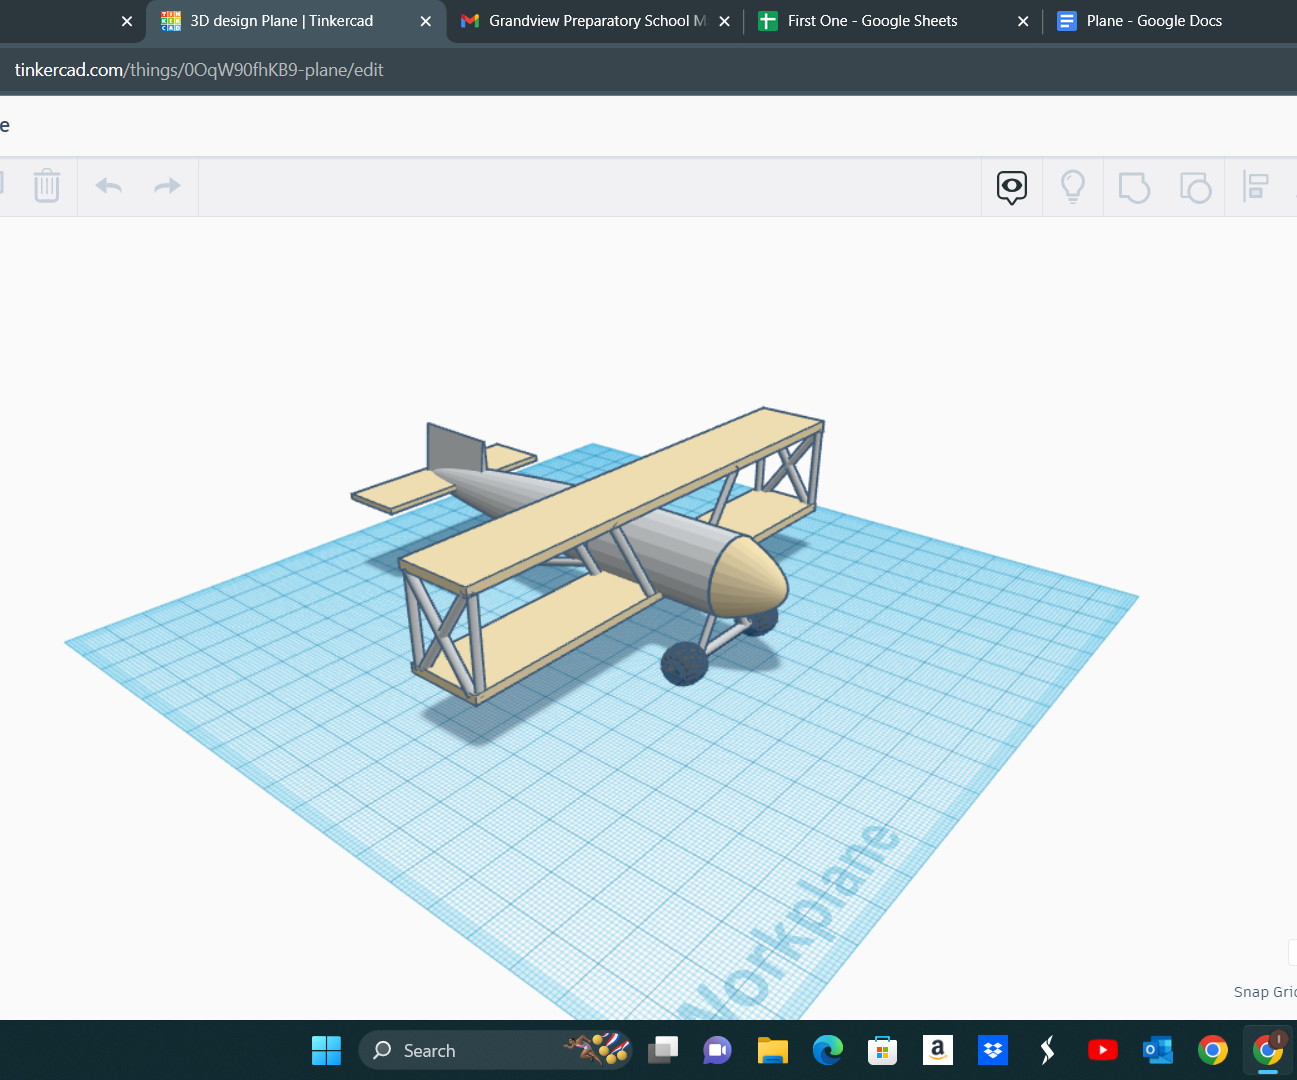
Task: Click the plane's black front wheel
Action: [683, 663]
